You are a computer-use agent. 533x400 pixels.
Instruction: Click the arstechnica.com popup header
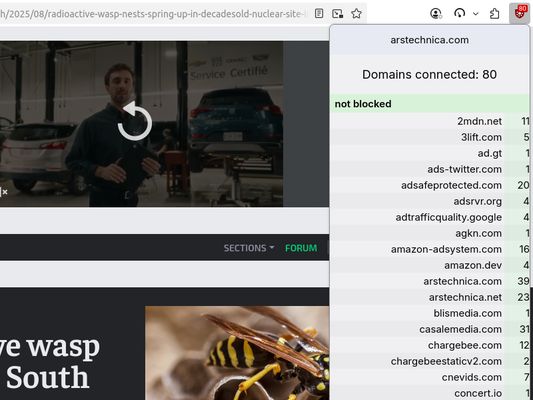429,40
